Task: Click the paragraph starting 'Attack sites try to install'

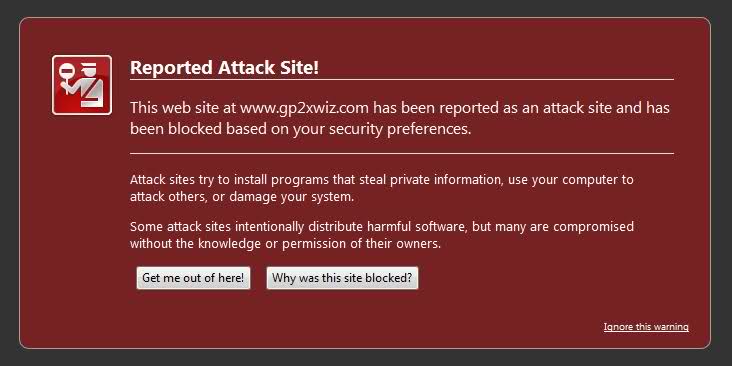Action: coord(382,188)
